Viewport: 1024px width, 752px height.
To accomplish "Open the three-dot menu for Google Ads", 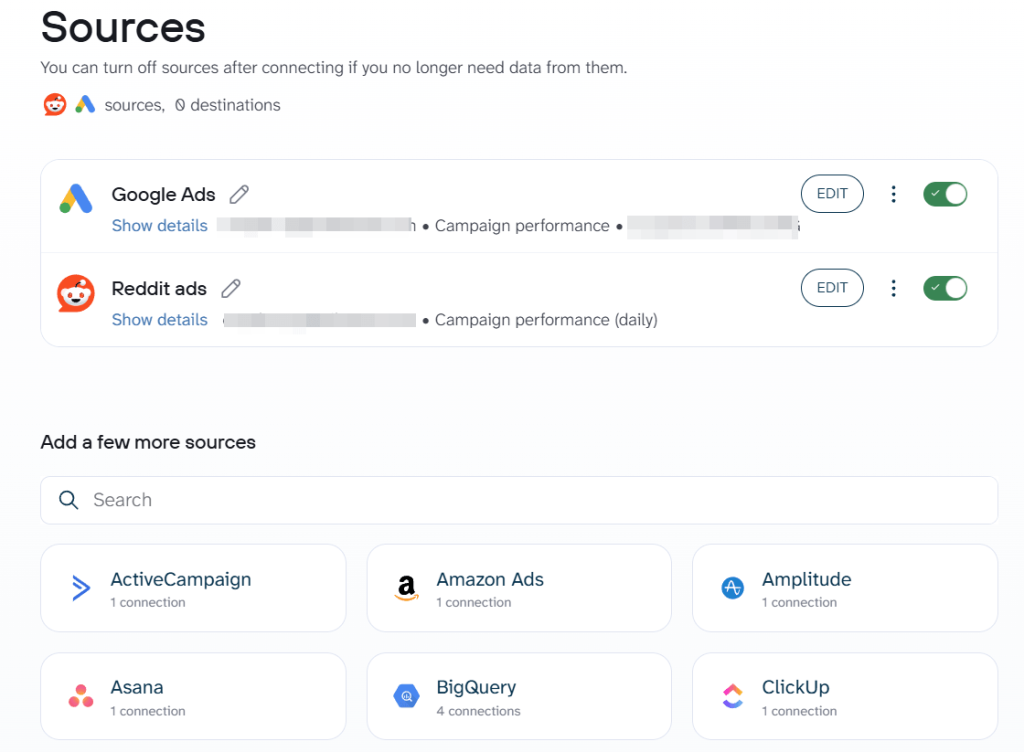I will tap(893, 193).
